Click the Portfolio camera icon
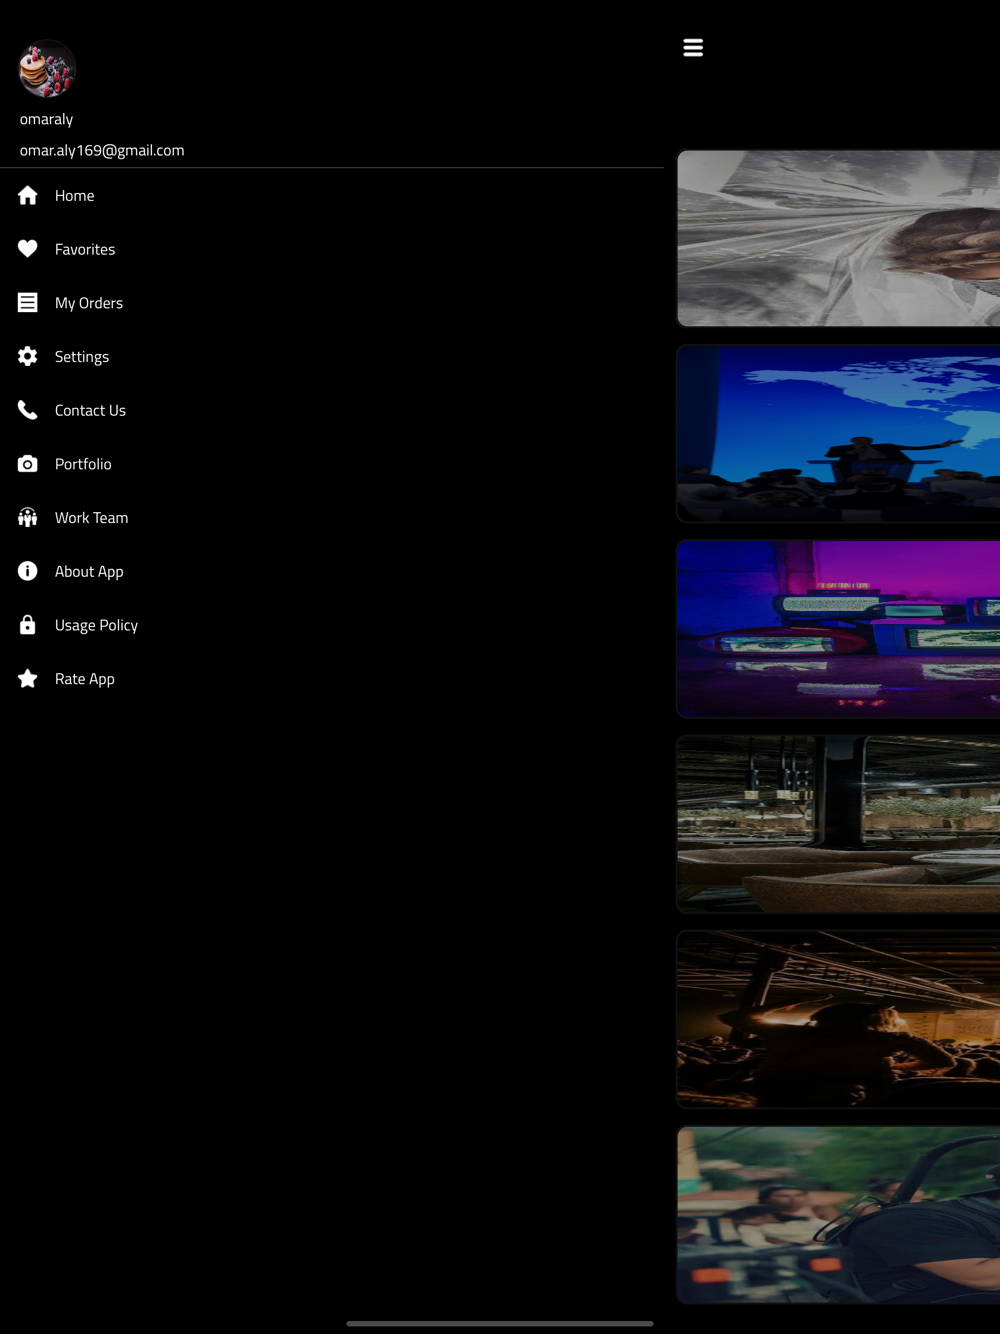 (x=28, y=464)
